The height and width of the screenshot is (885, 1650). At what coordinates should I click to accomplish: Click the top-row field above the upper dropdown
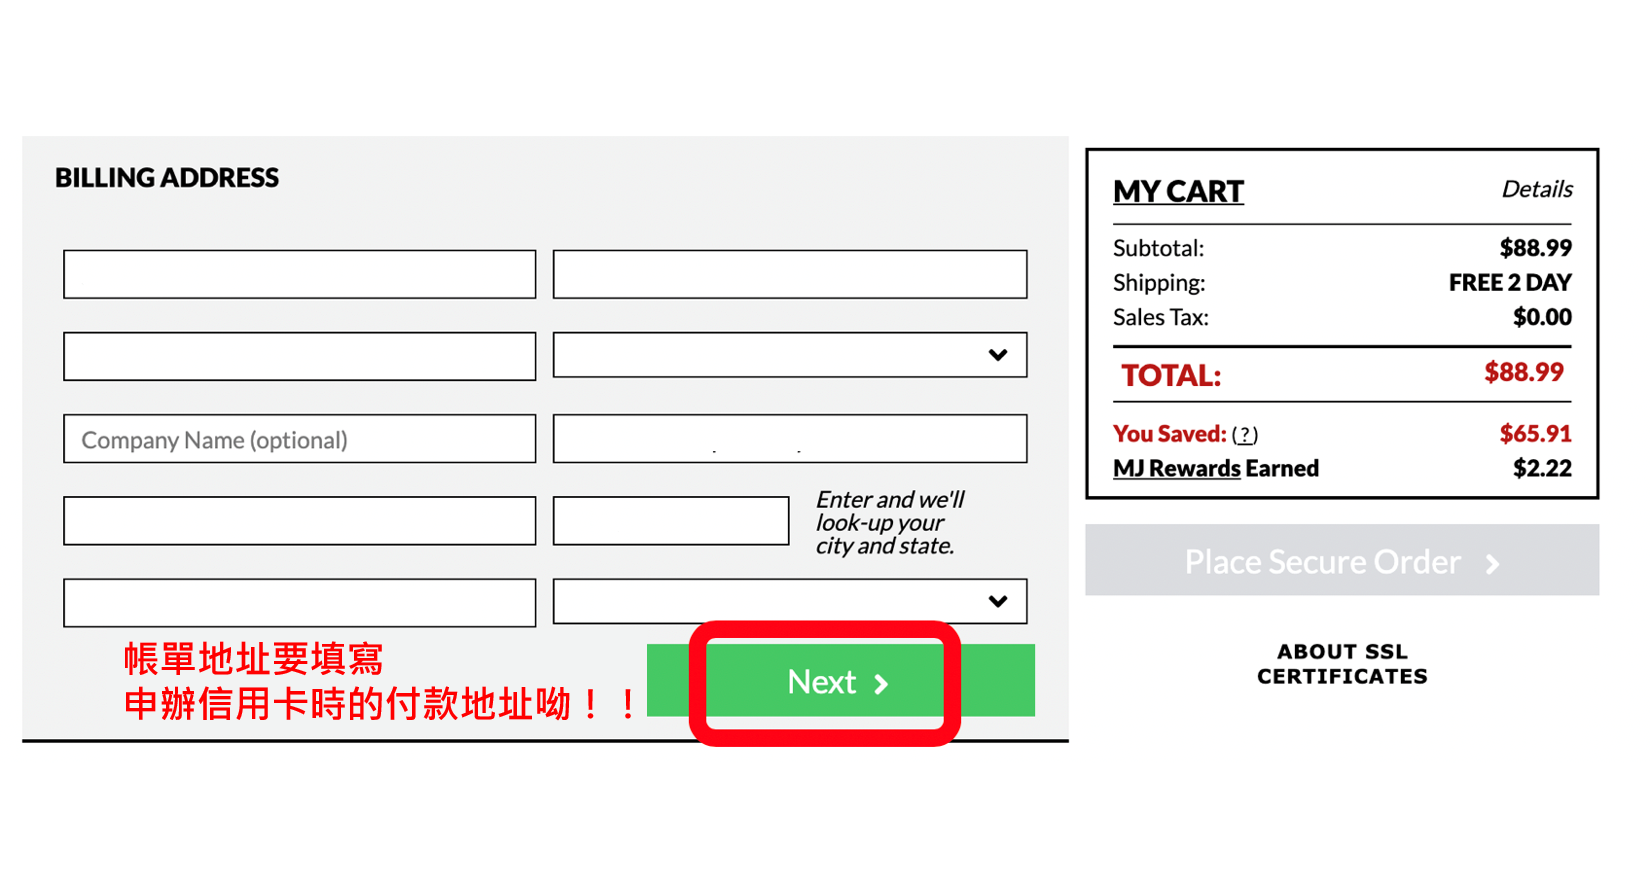tap(789, 275)
